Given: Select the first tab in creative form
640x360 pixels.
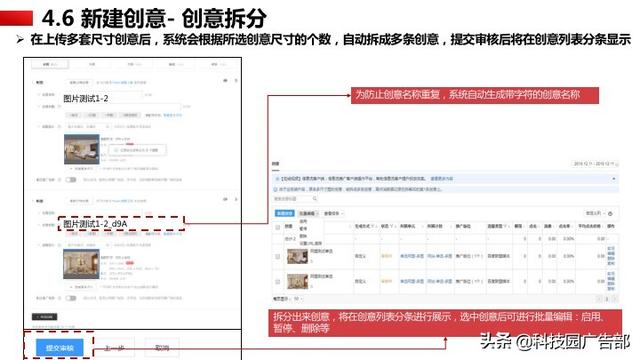Looking at the screenshot, I should [51, 64].
